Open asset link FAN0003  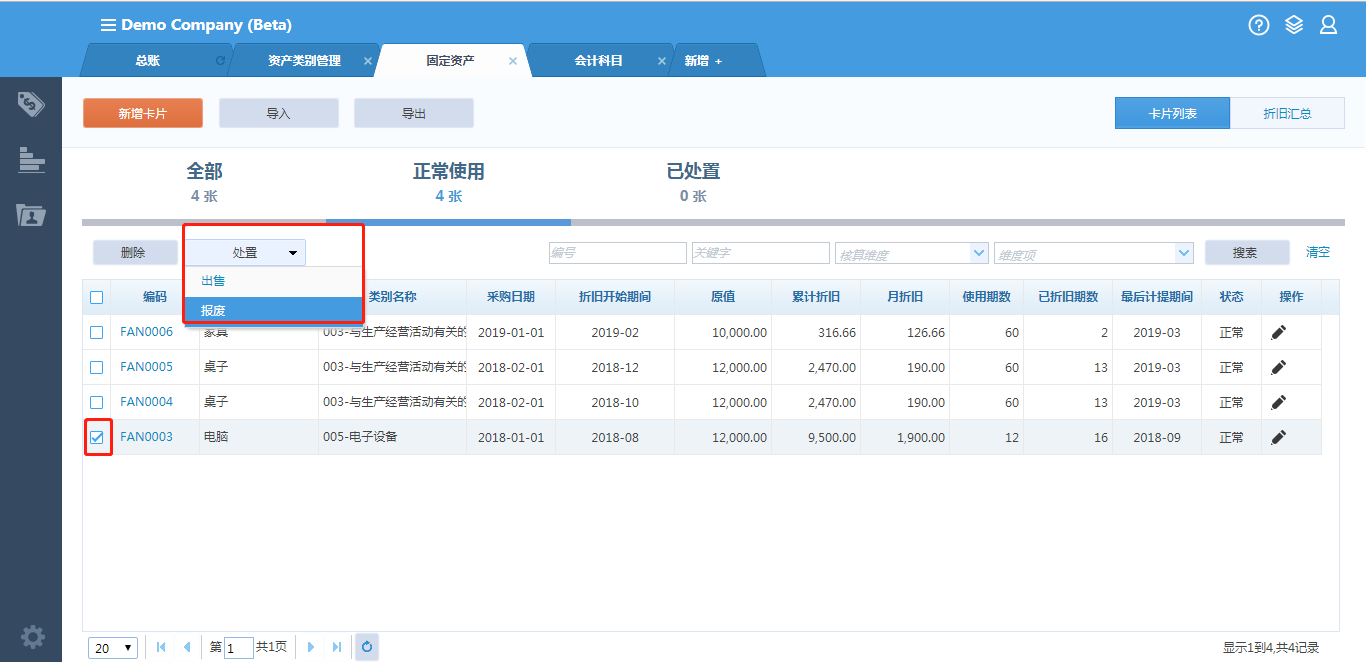(x=146, y=437)
